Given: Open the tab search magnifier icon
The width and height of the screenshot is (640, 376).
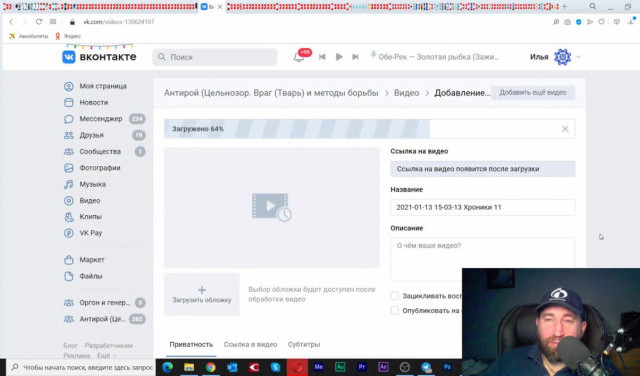Looking at the screenshot, I should click(x=593, y=7).
